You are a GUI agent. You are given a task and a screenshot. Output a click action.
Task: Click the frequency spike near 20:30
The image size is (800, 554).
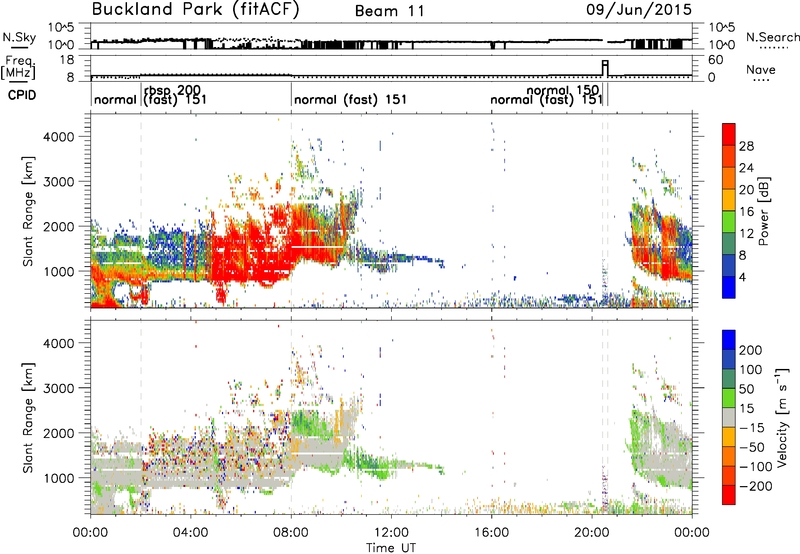pos(605,68)
